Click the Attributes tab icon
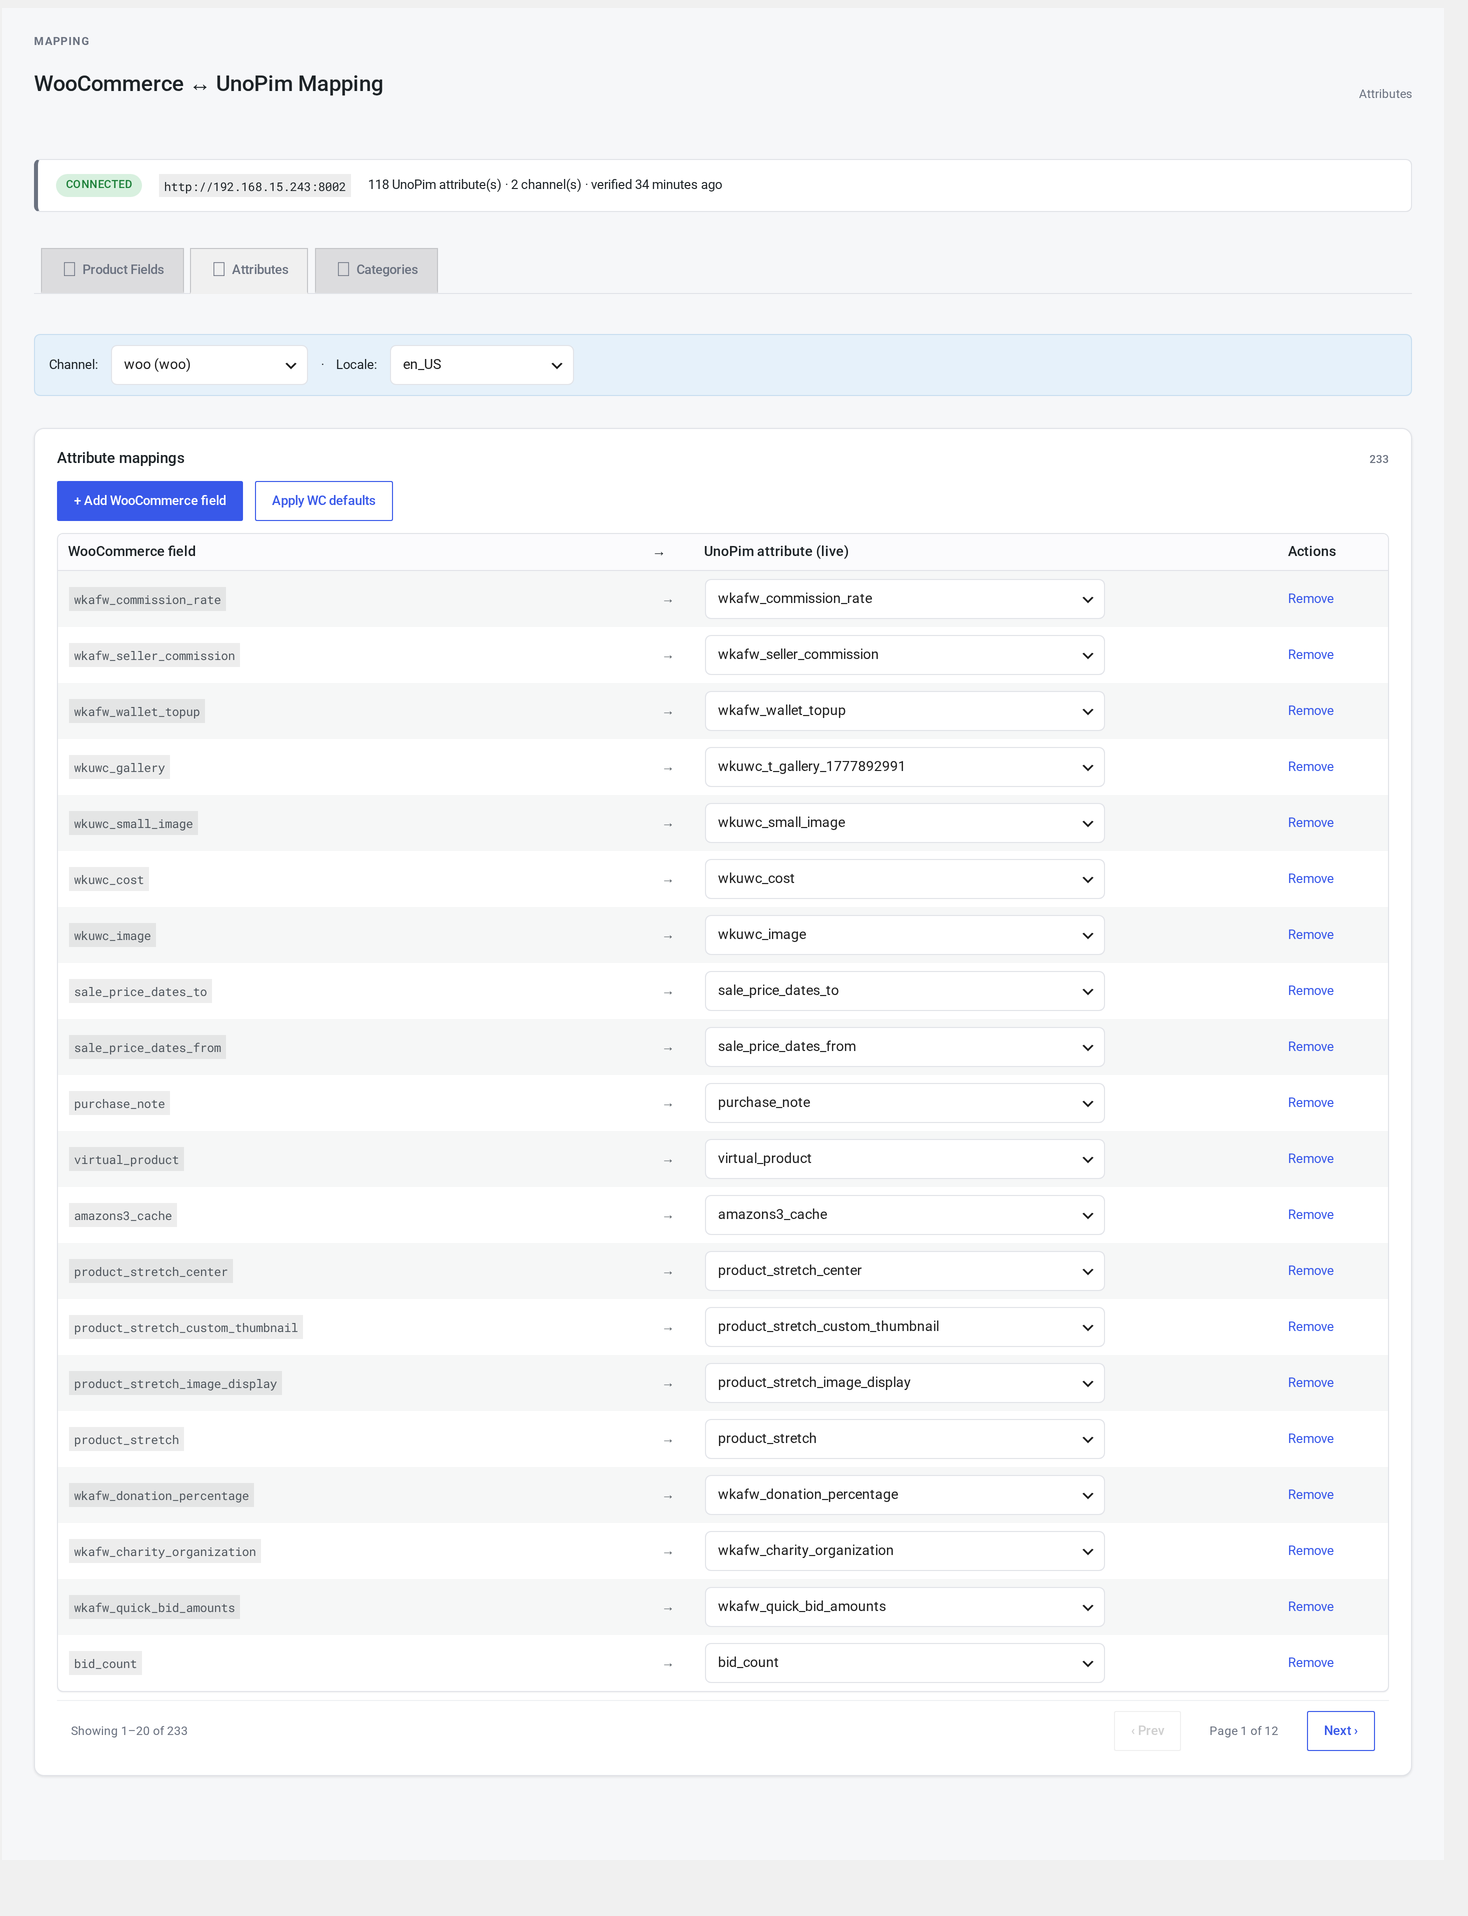This screenshot has height=1916, width=1468. click(x=219, y=269)
